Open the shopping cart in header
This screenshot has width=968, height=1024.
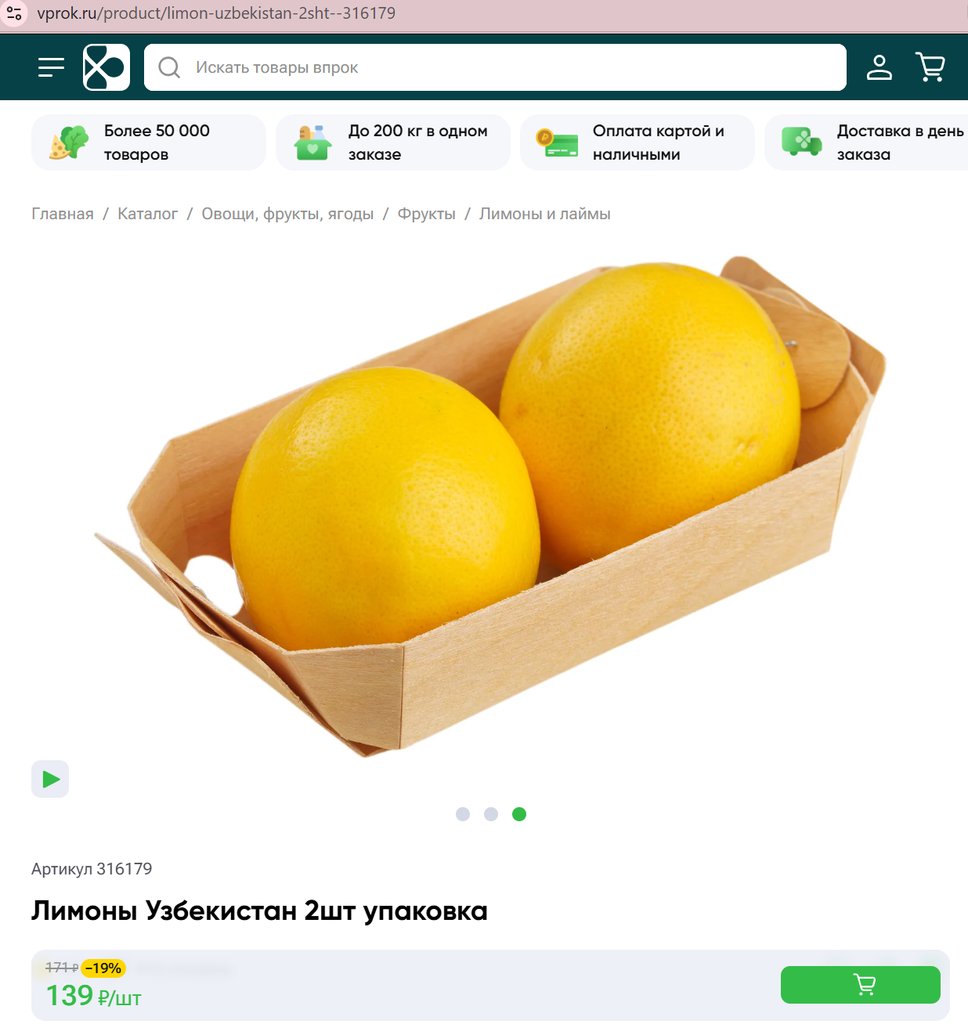click(x=931, y=67)
